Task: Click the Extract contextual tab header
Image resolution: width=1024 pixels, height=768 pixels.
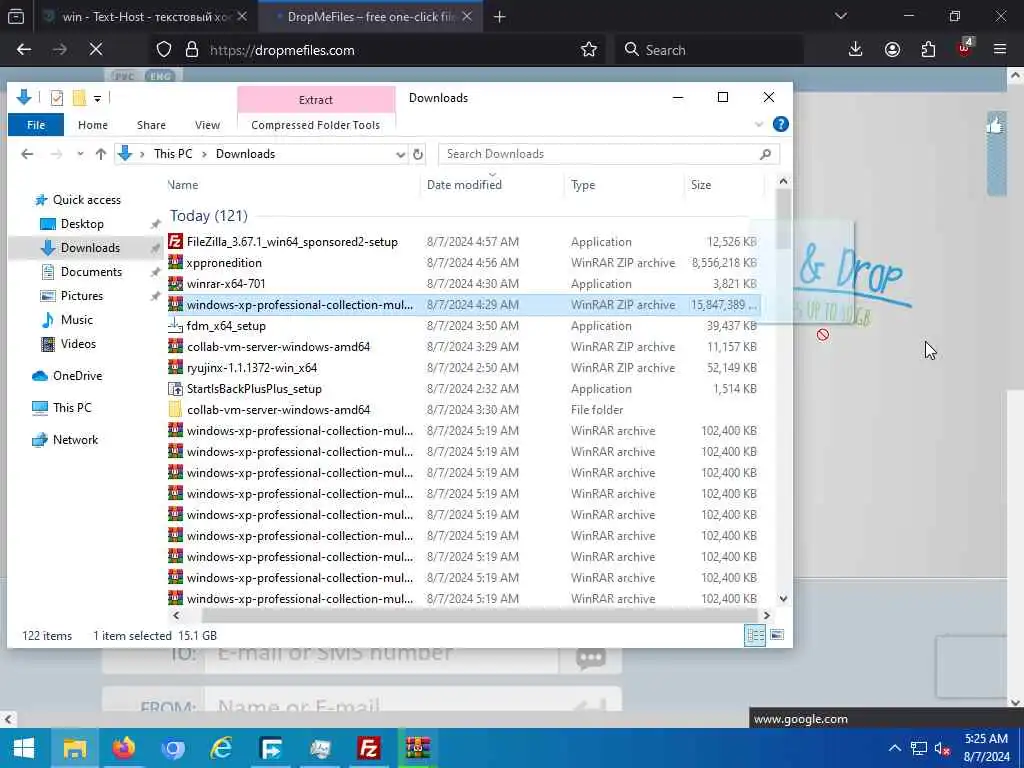Action: coord(316,100)
